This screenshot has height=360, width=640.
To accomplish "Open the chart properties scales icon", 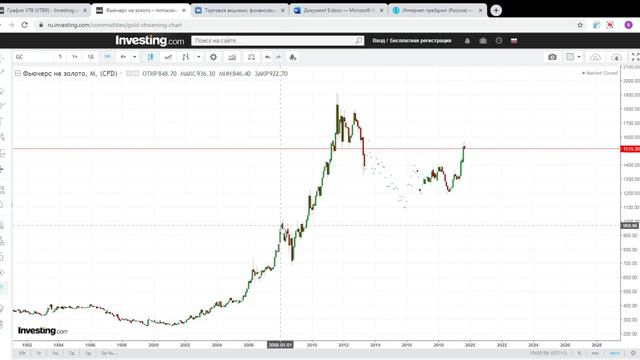I will [x=232, y=57].
